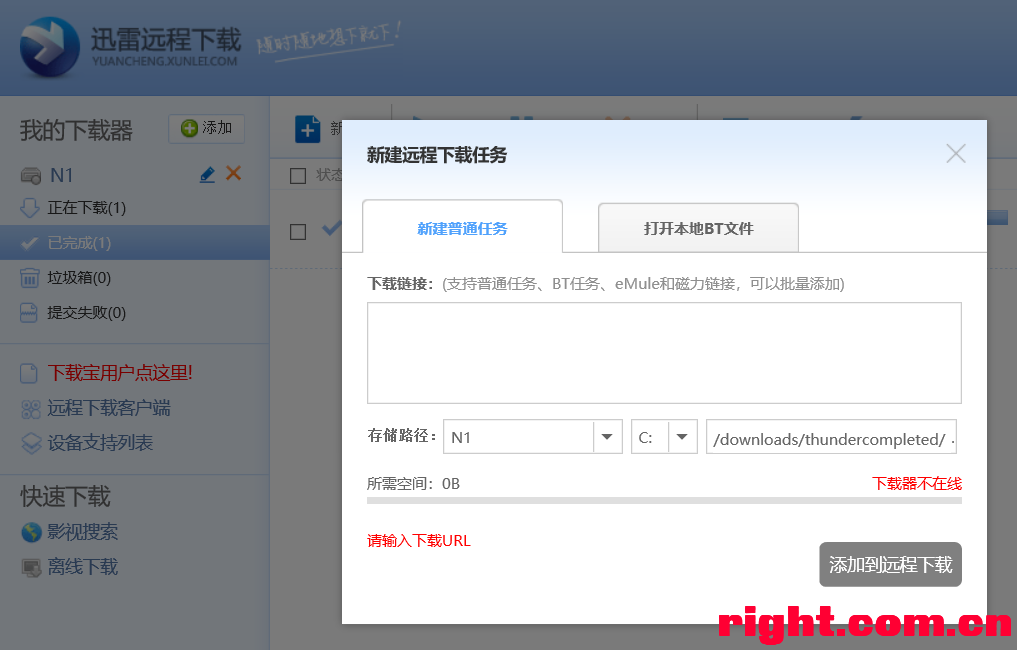Click the 我的下载器 heading
This screenshot has height=650, width=1017.
pyautogui.click(x=77, y=130)
